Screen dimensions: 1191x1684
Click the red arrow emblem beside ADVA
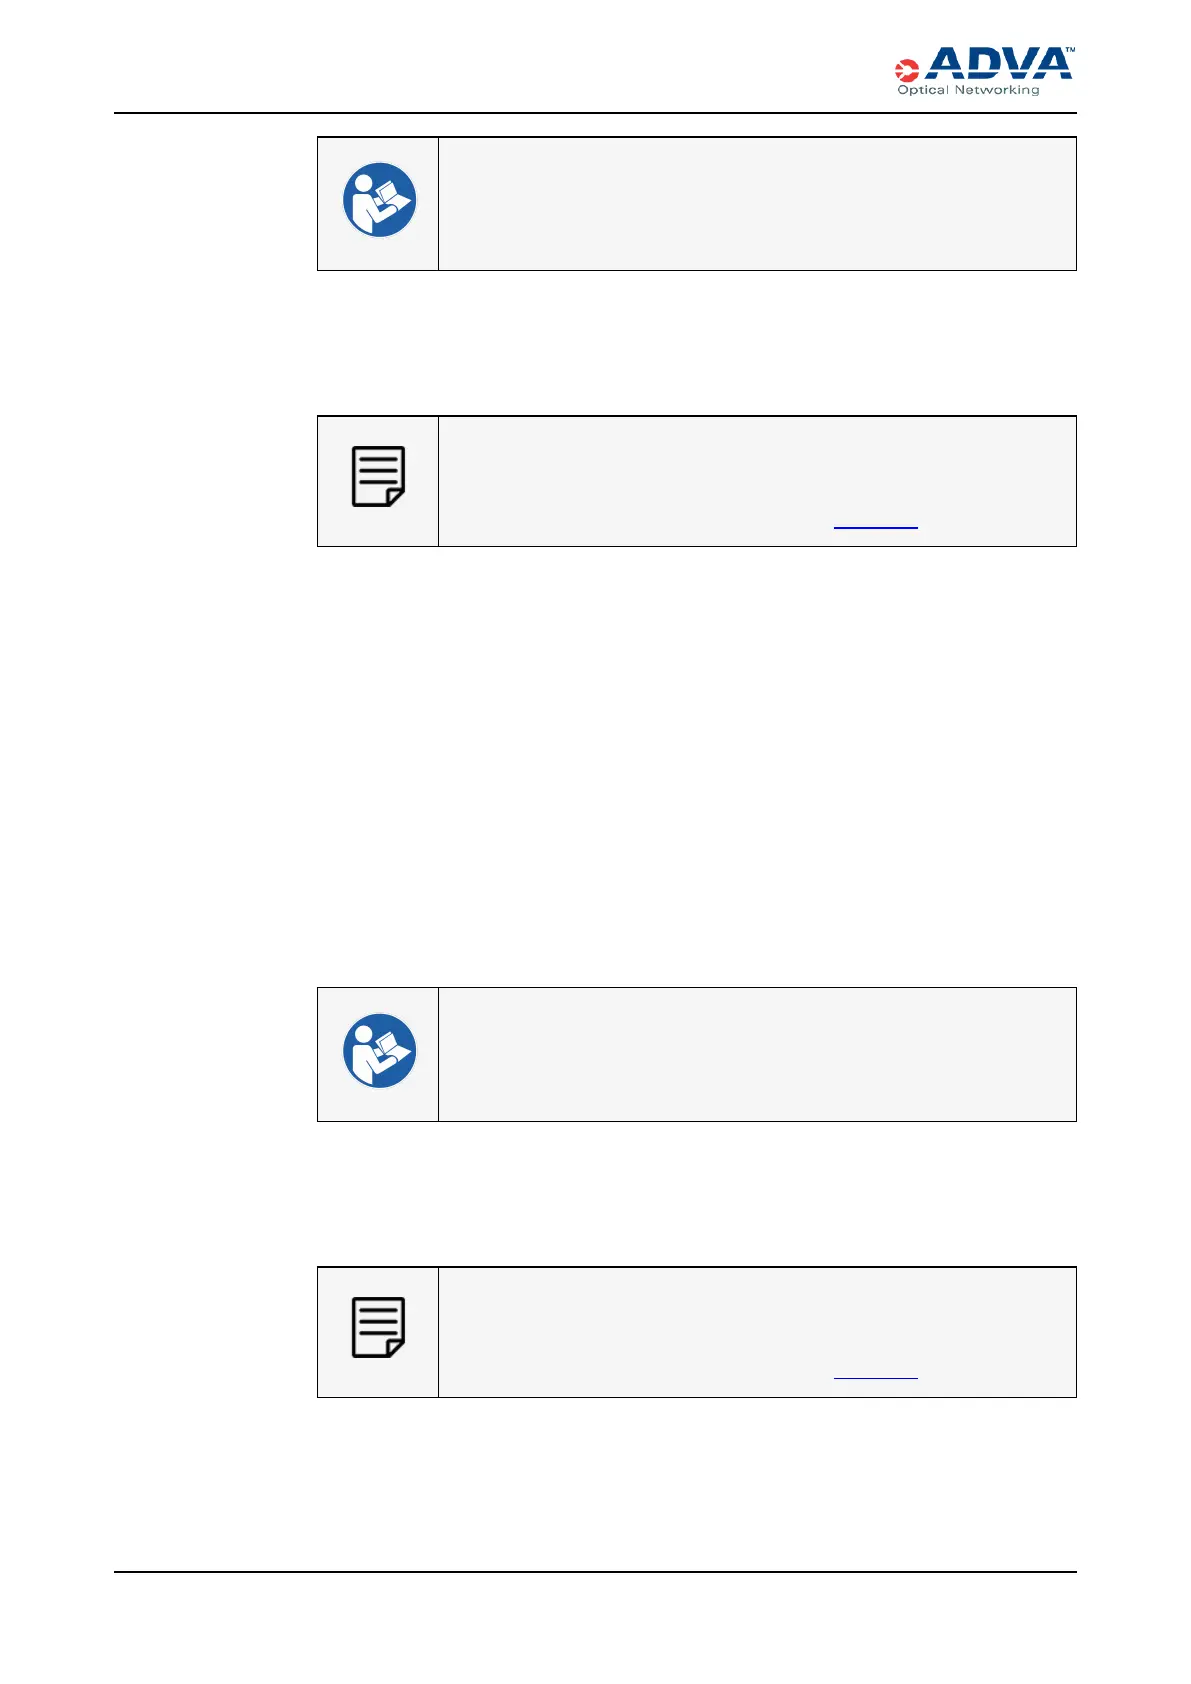[x=907, y=70]
